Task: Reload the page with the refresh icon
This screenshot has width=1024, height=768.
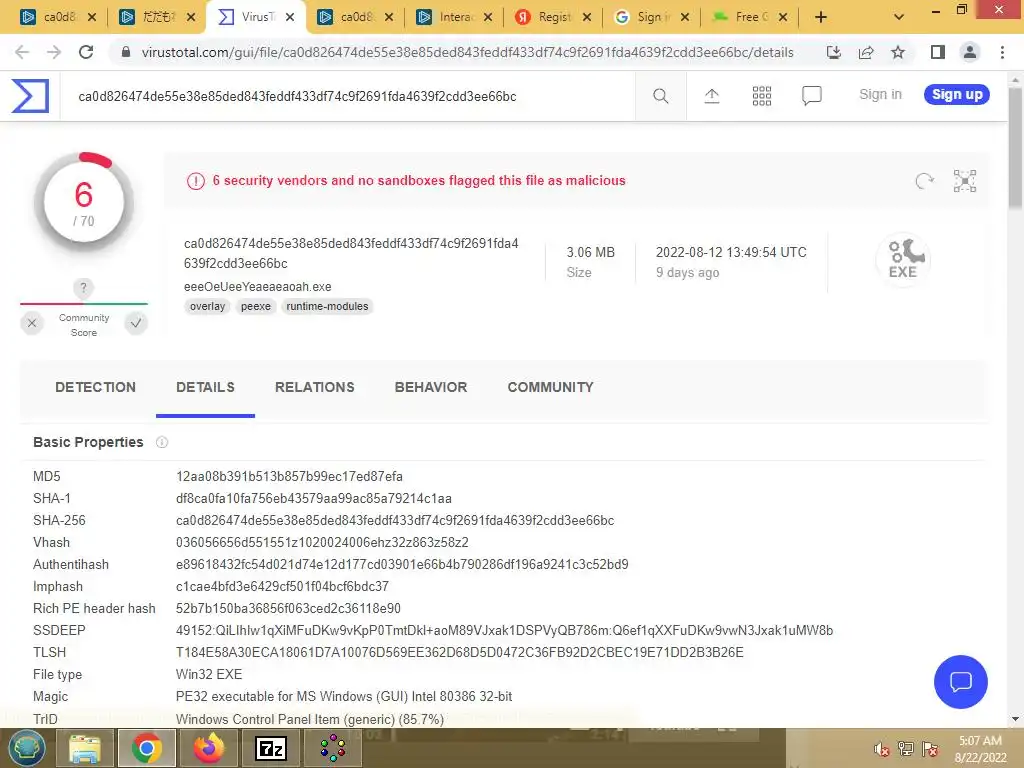Action: [x=86, y=52]
